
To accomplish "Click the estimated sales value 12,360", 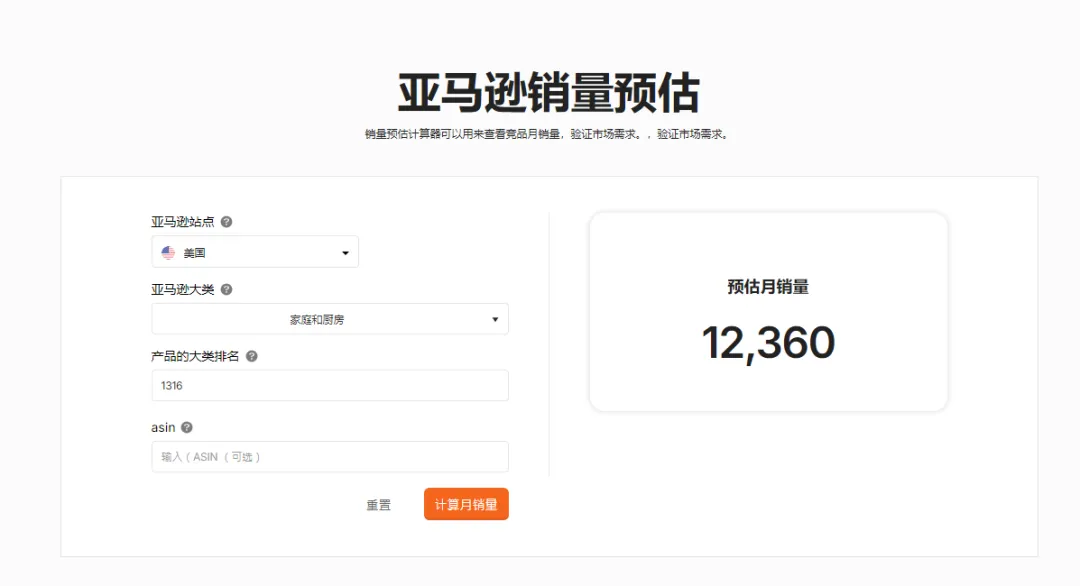I will 768,343.
